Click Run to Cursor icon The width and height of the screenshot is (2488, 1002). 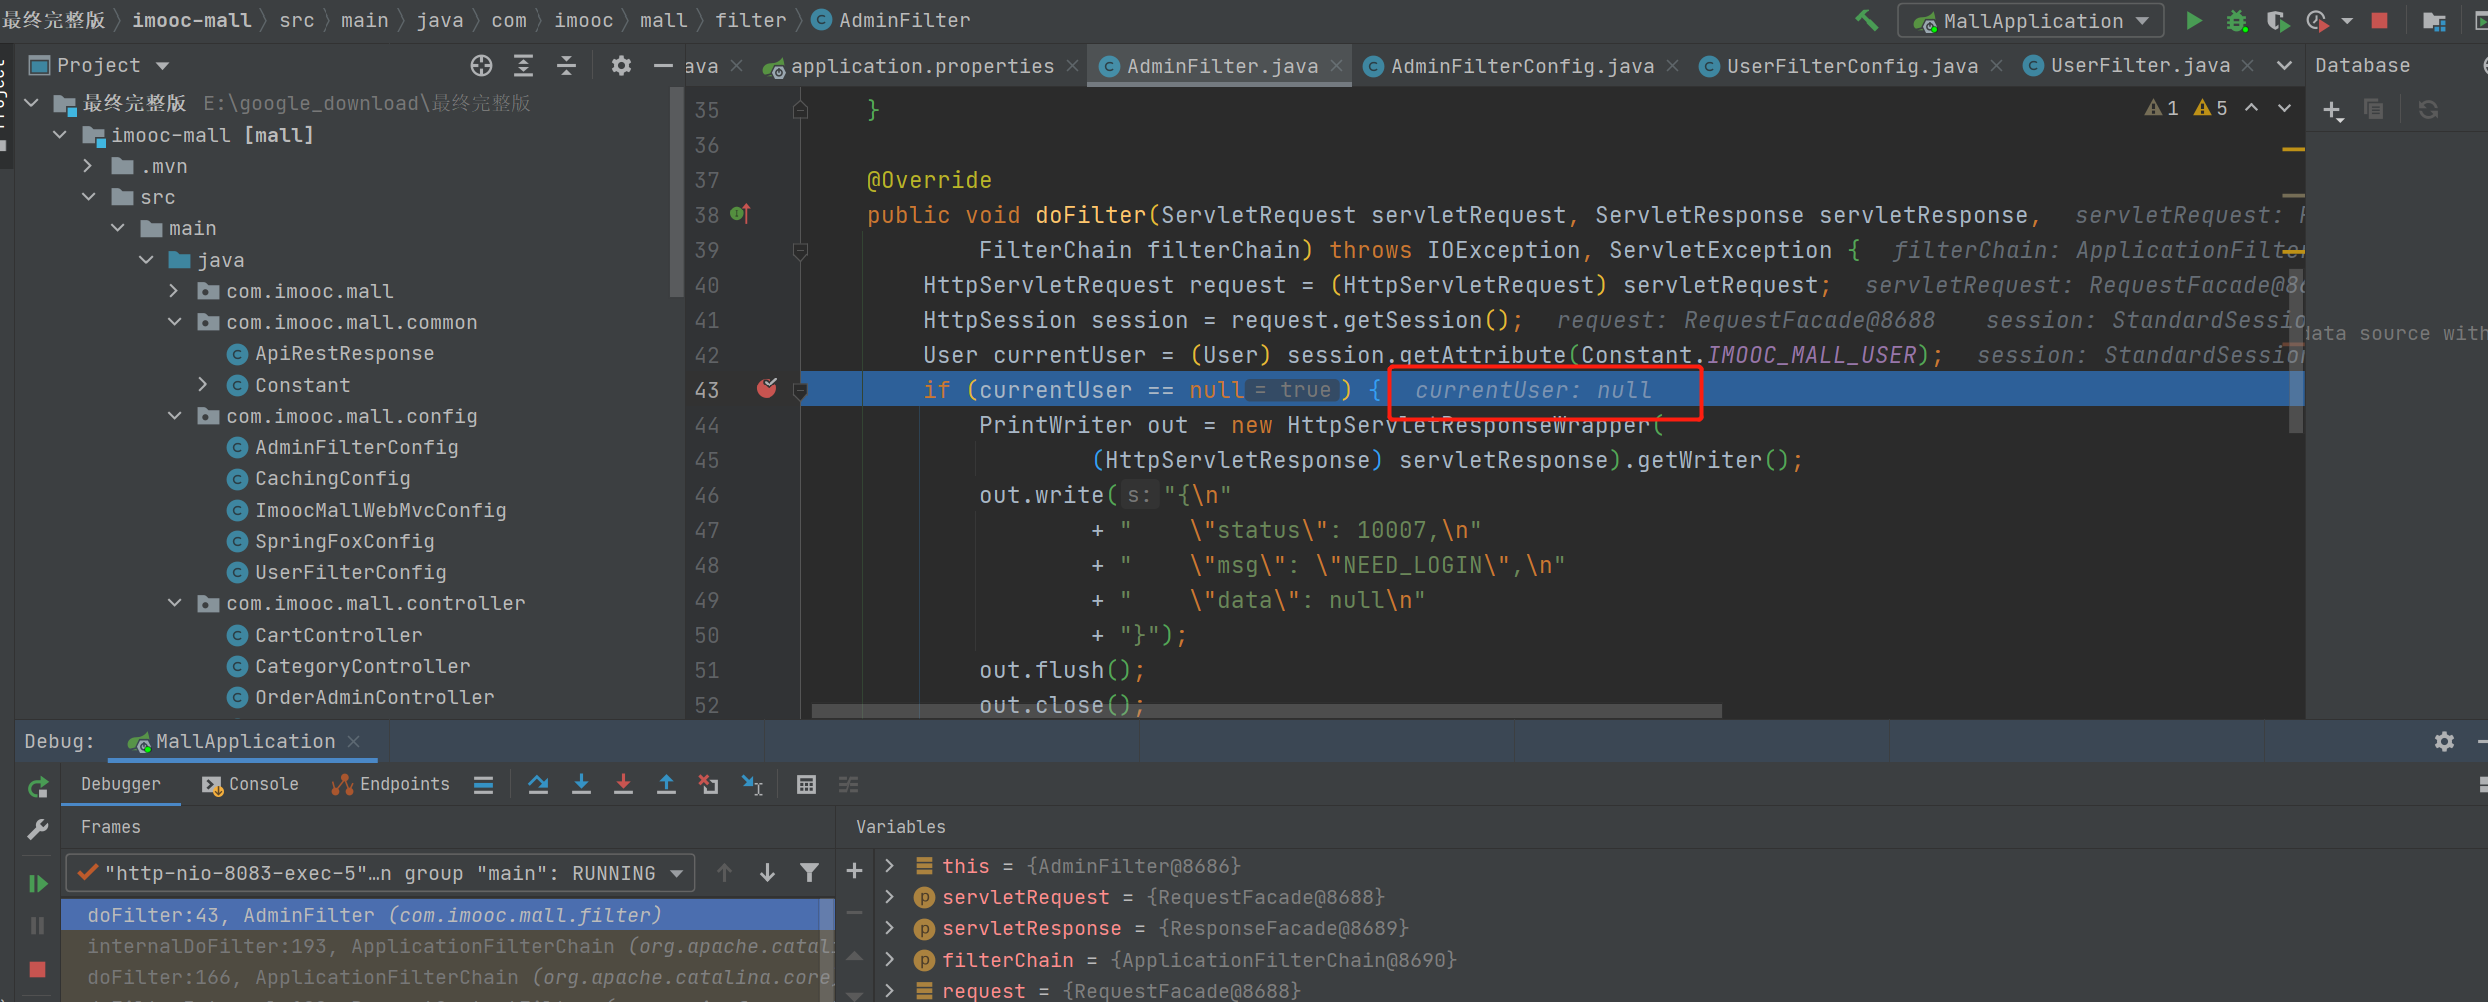(752, 785)
